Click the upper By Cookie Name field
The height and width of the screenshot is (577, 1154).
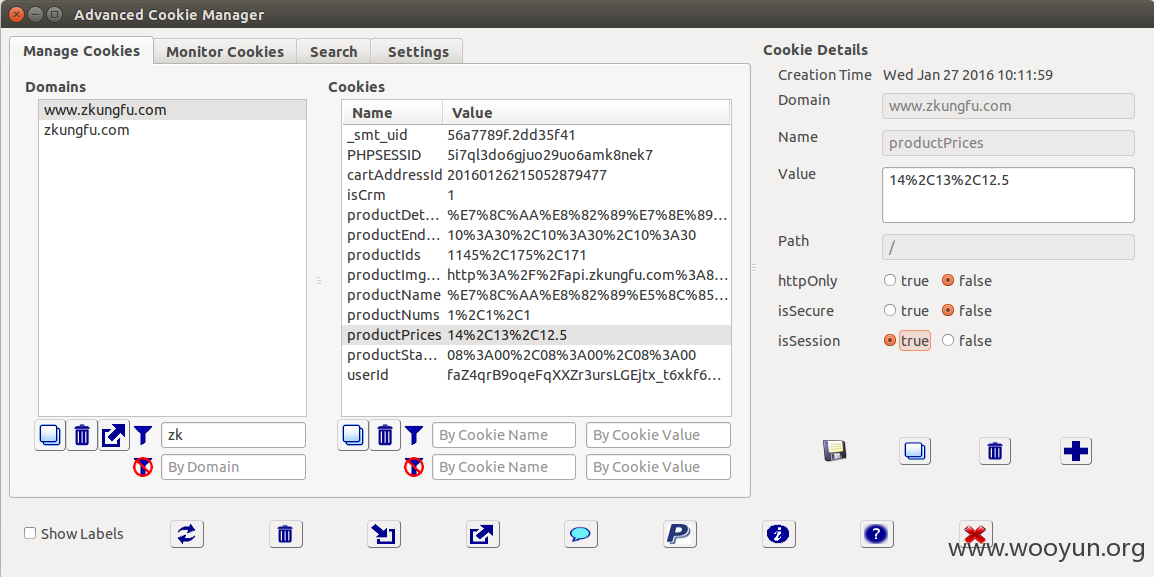pos(504,435)
